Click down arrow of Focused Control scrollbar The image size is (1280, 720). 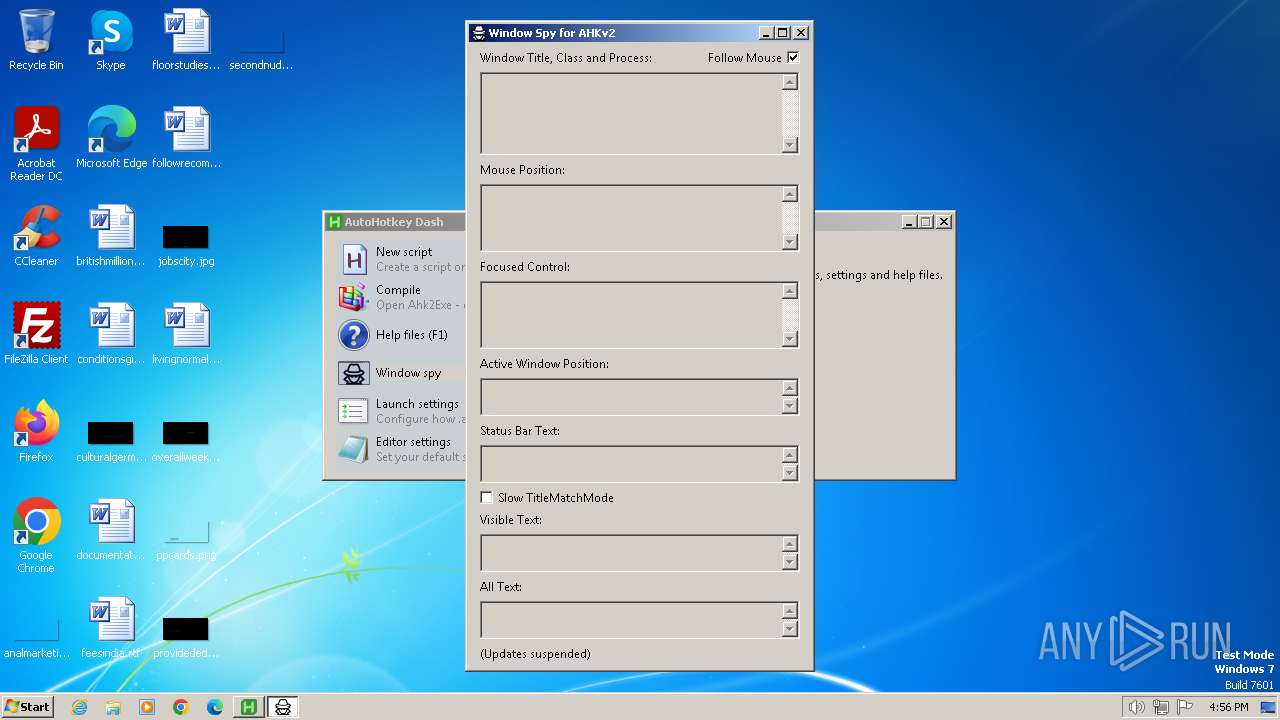[790, 339]
